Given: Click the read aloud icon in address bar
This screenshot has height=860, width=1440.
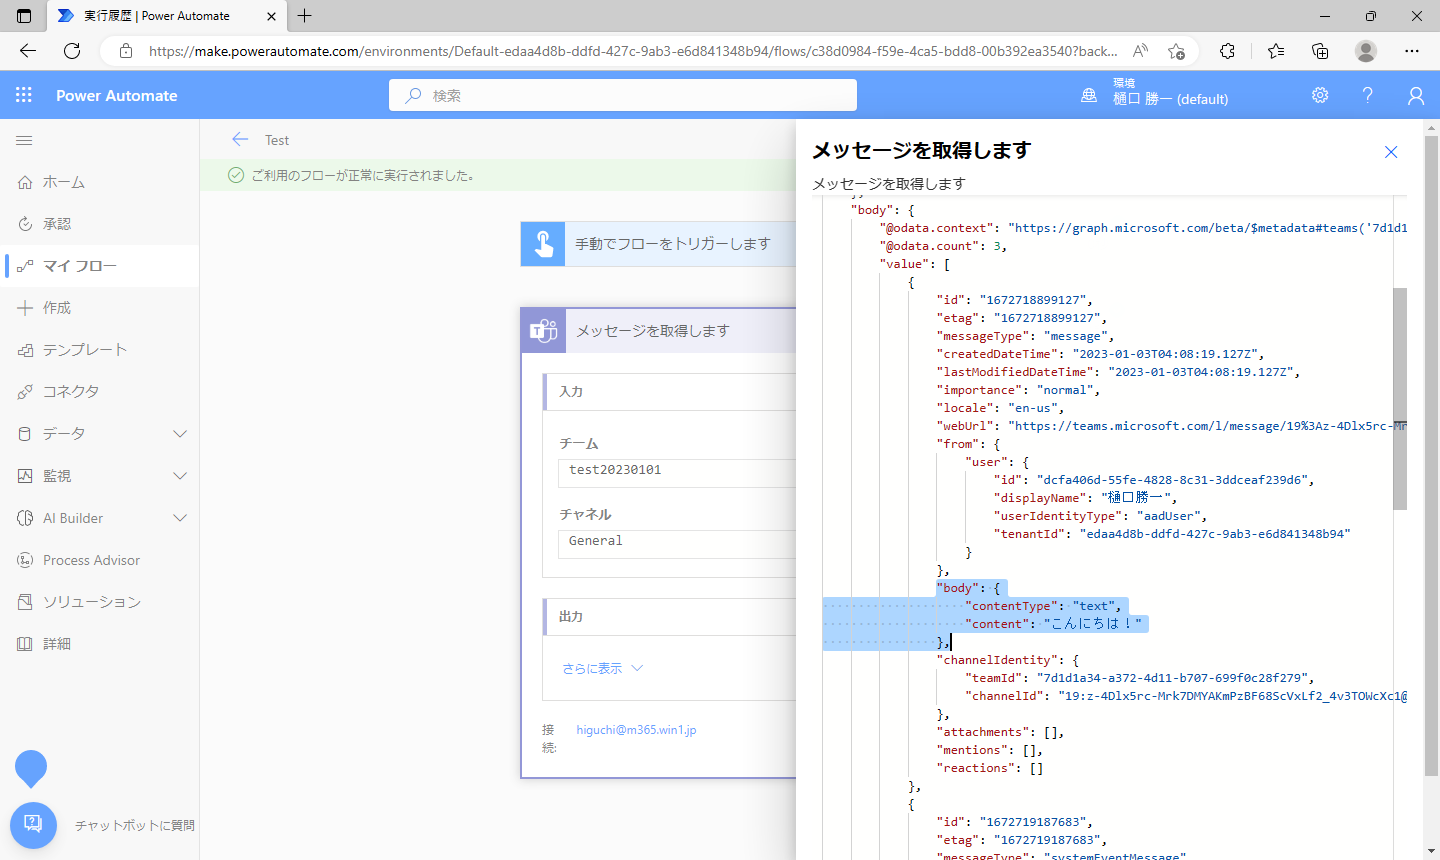Looking at the screenshot, I should (x=1140, y=51).
